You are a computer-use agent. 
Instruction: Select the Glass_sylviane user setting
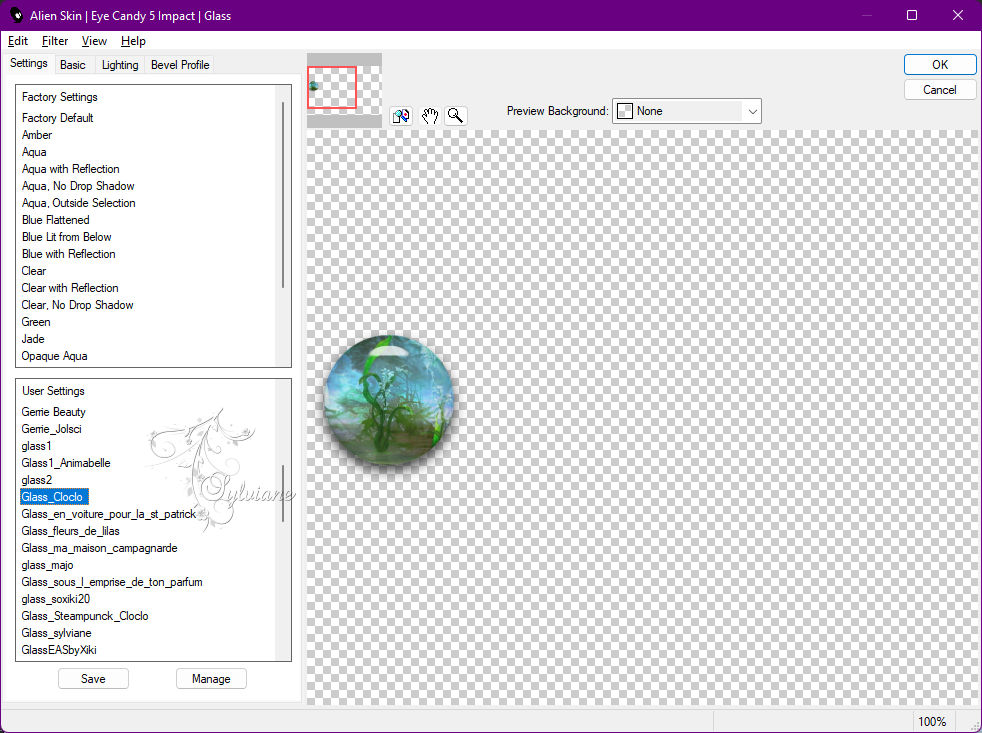[56, 633]
